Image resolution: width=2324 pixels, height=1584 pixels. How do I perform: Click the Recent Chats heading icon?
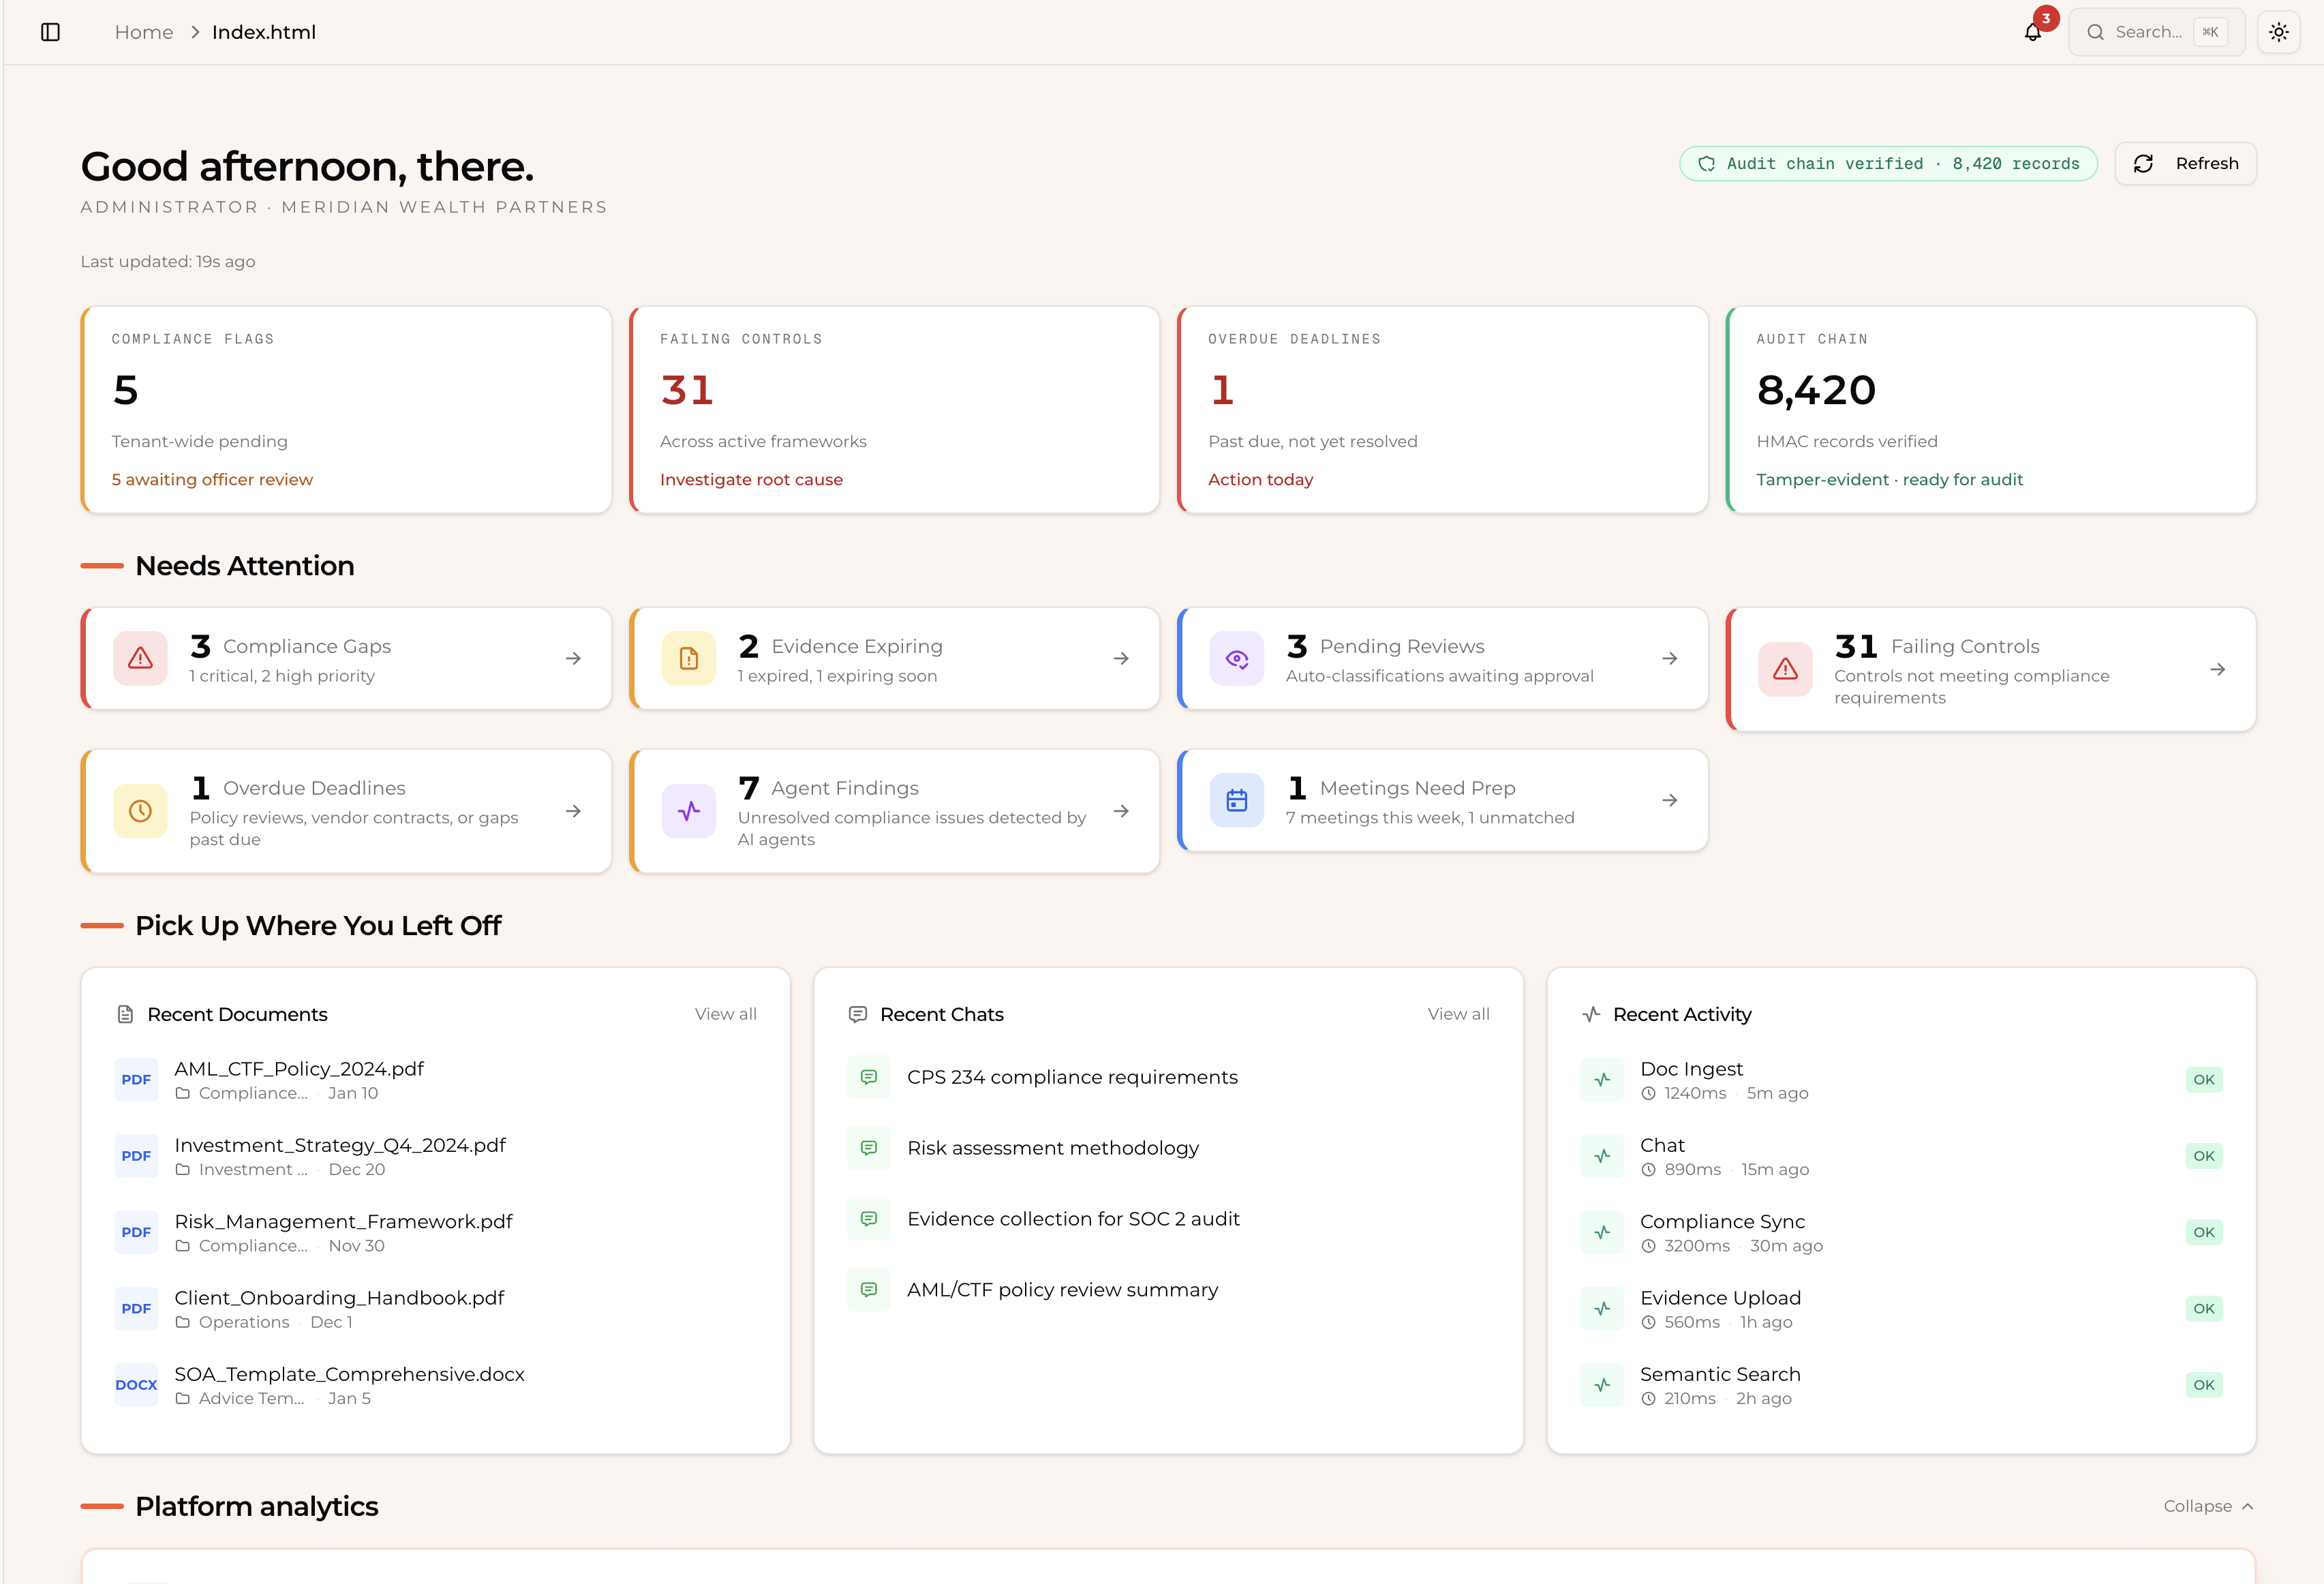(x=857, y=1014)
